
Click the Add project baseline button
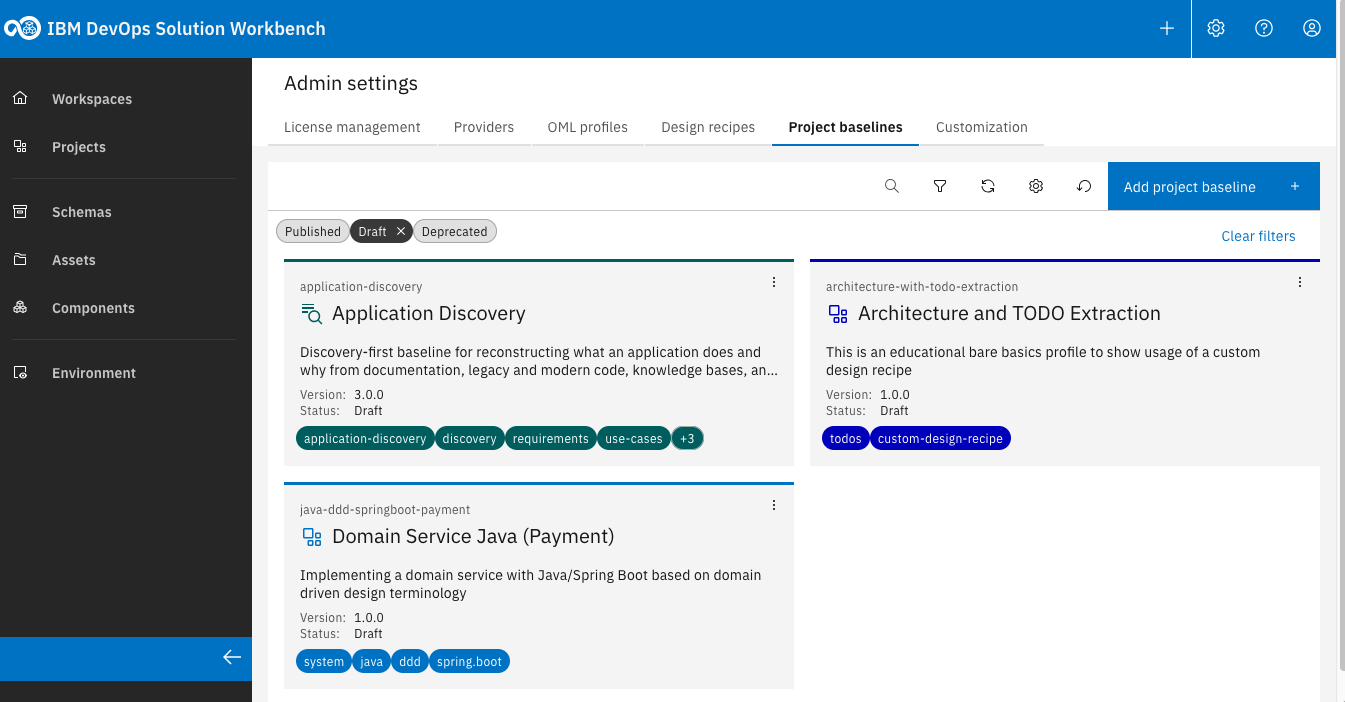(1214, 187)
